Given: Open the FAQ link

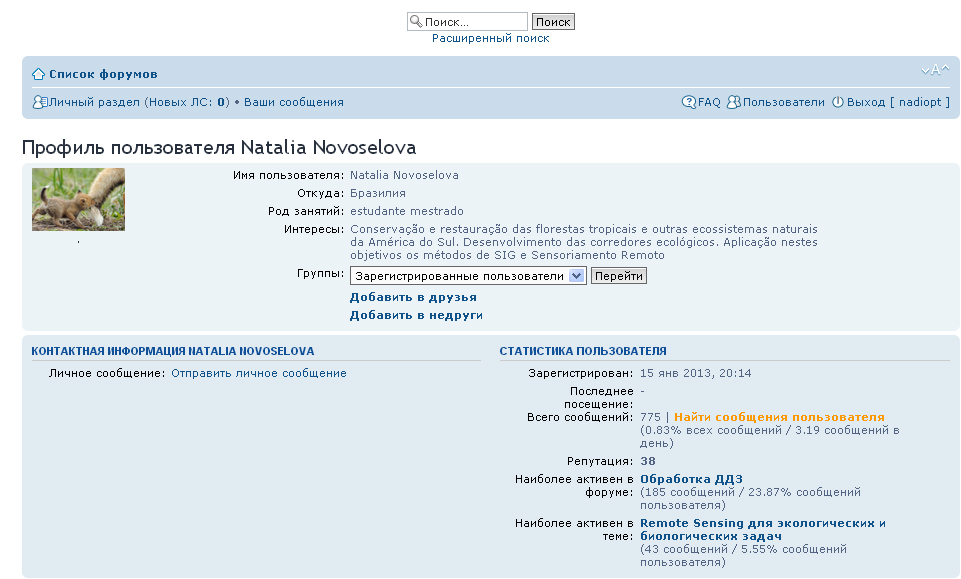Looking at the screenshot, I should tap(709, 102).
